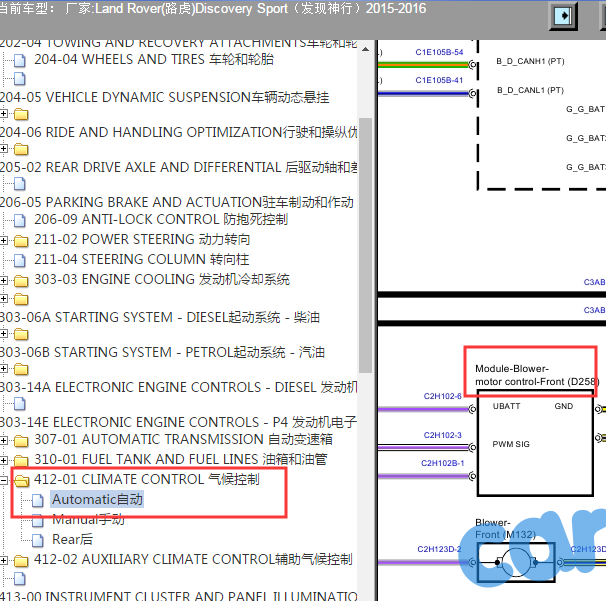This screenshot has height=601, width=606.
Task: Select 204-04 WHEELS AND TIRES item
Action: point(154,60)
